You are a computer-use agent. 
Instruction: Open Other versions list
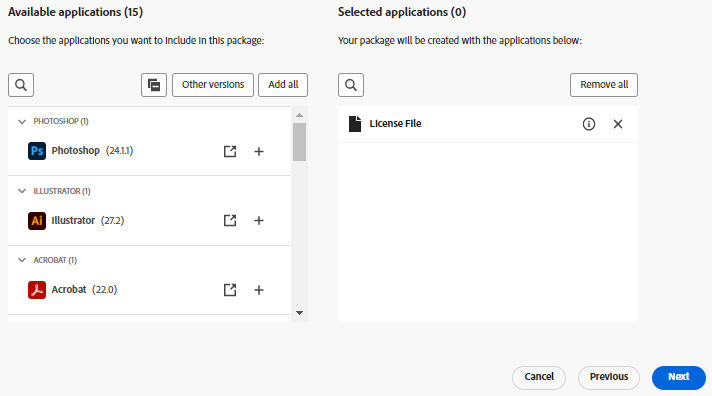pos(213,85)
